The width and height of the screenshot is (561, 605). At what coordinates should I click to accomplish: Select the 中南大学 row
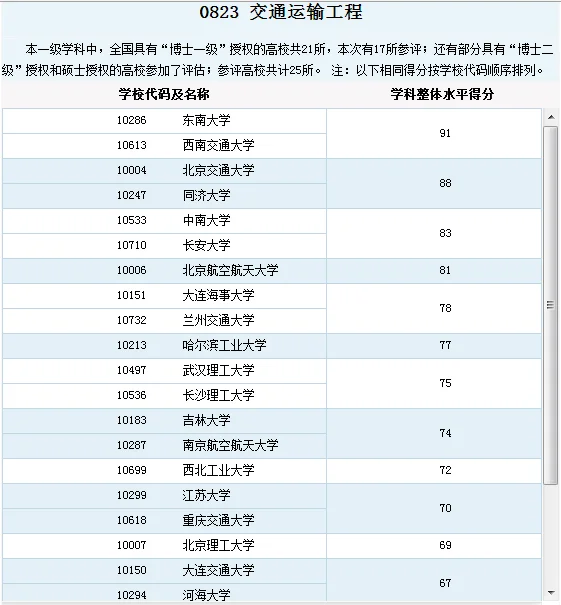pos(164,221)
